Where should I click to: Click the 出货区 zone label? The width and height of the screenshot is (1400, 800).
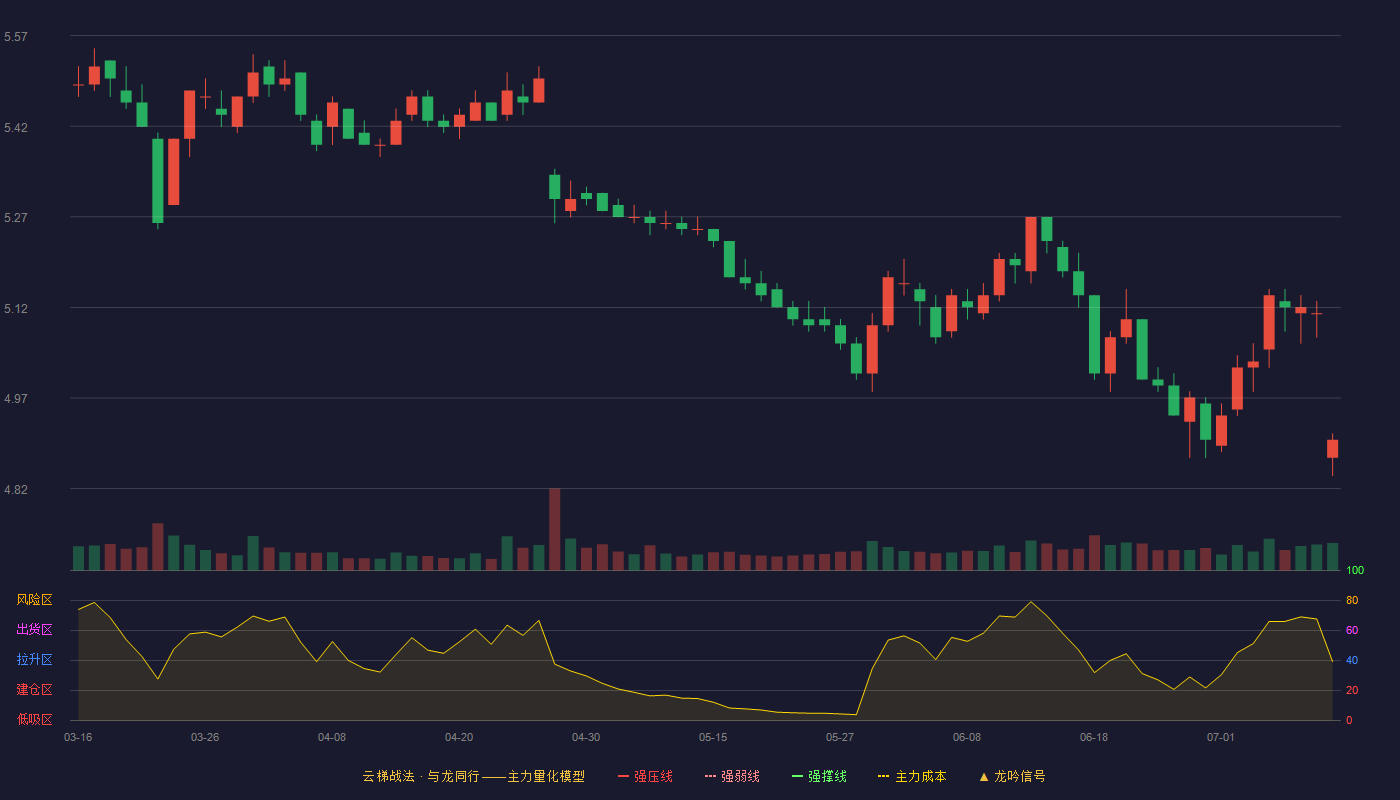point(34,630)
